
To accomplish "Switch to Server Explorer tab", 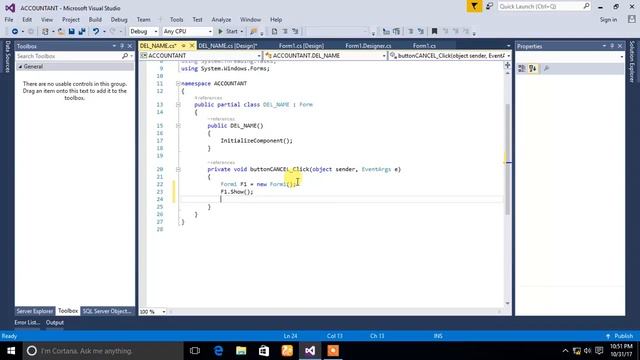I will (35, 311).
